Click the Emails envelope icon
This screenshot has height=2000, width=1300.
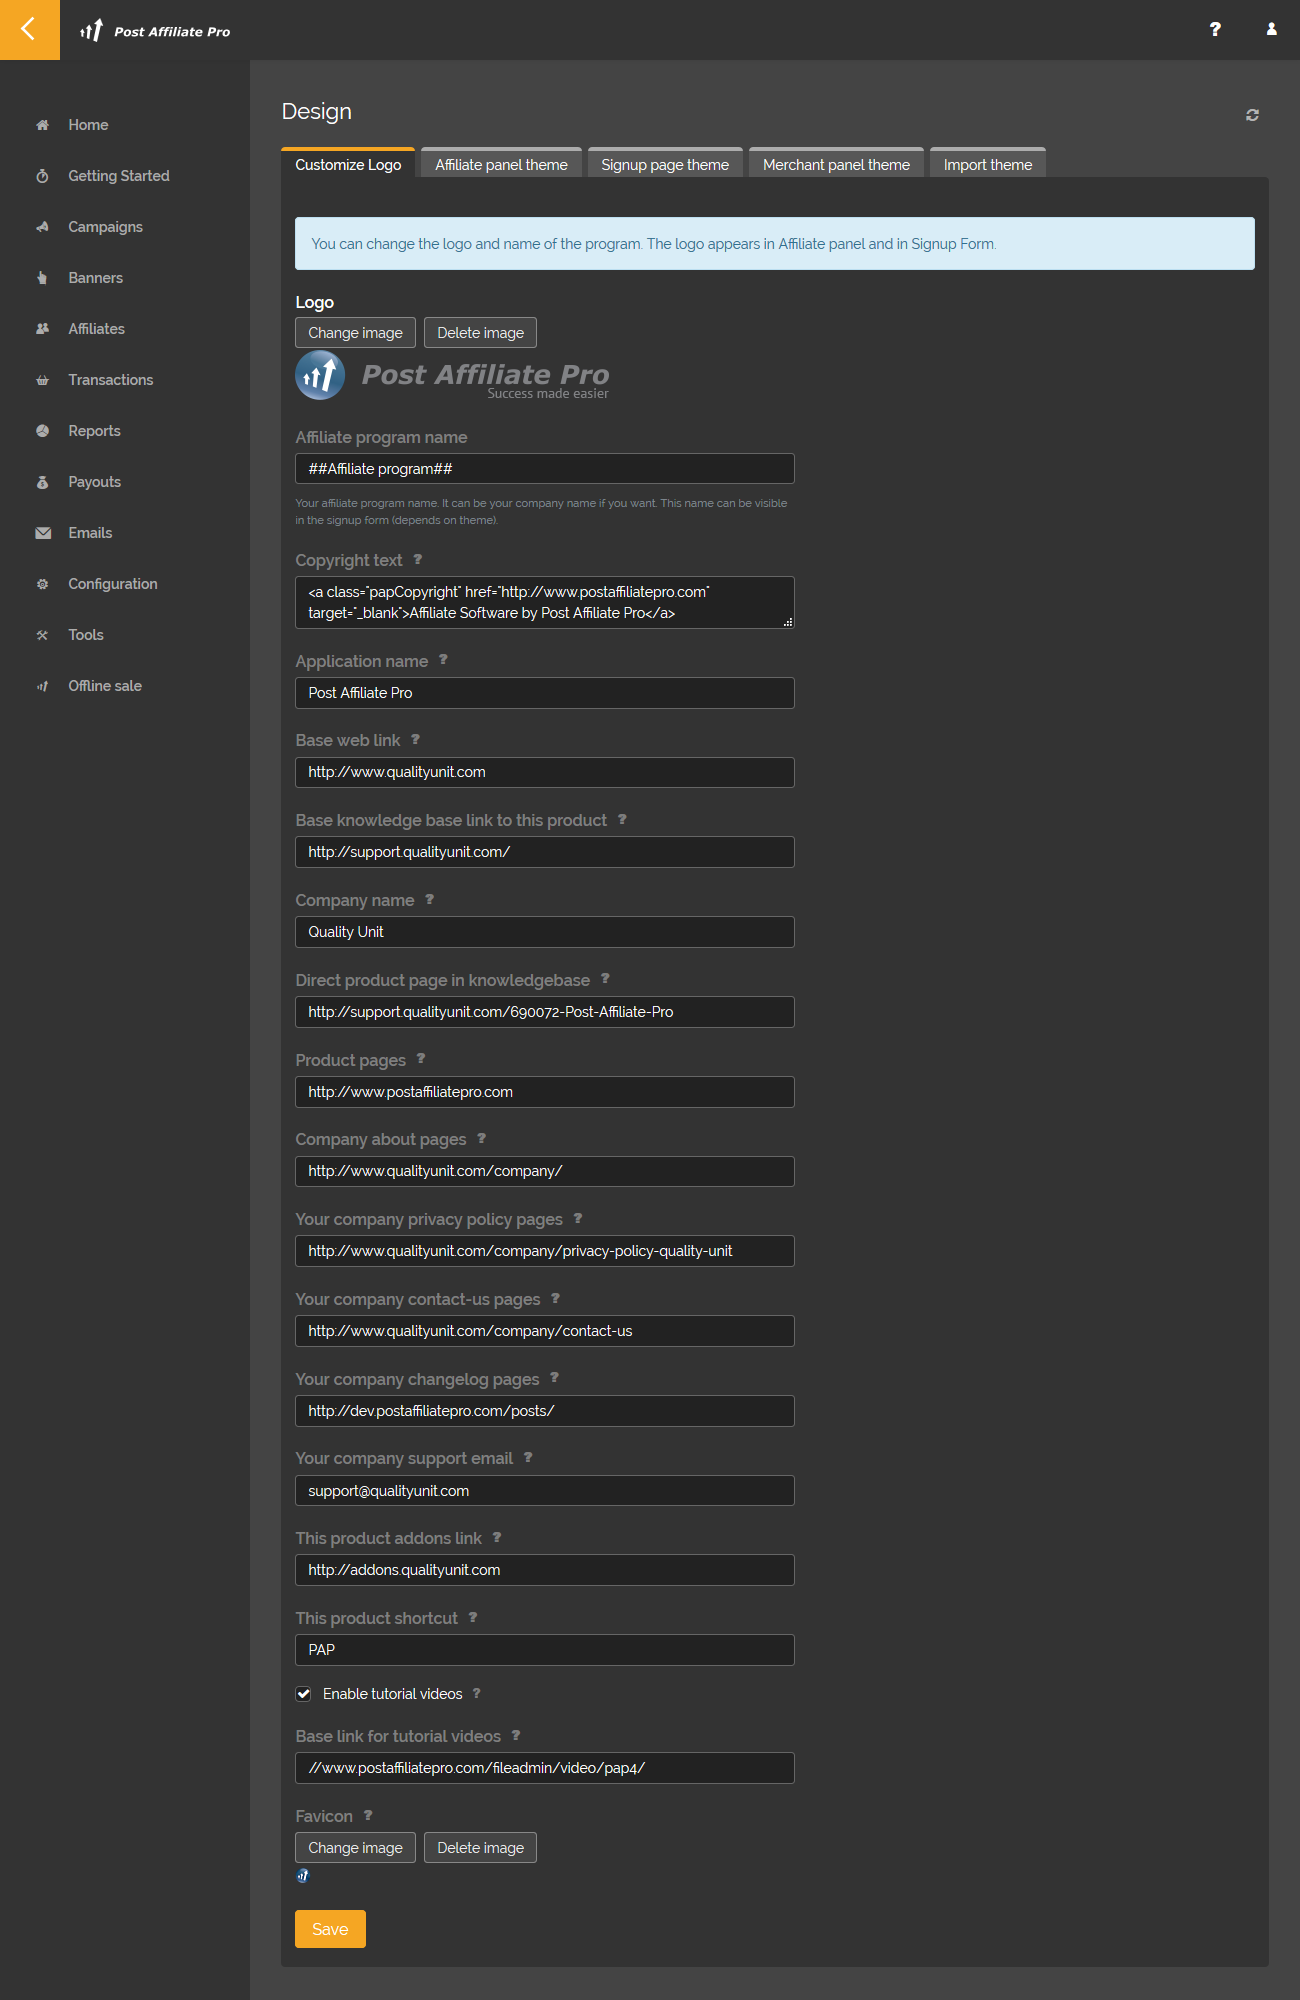pyautogui.click(x=42, y=533)
